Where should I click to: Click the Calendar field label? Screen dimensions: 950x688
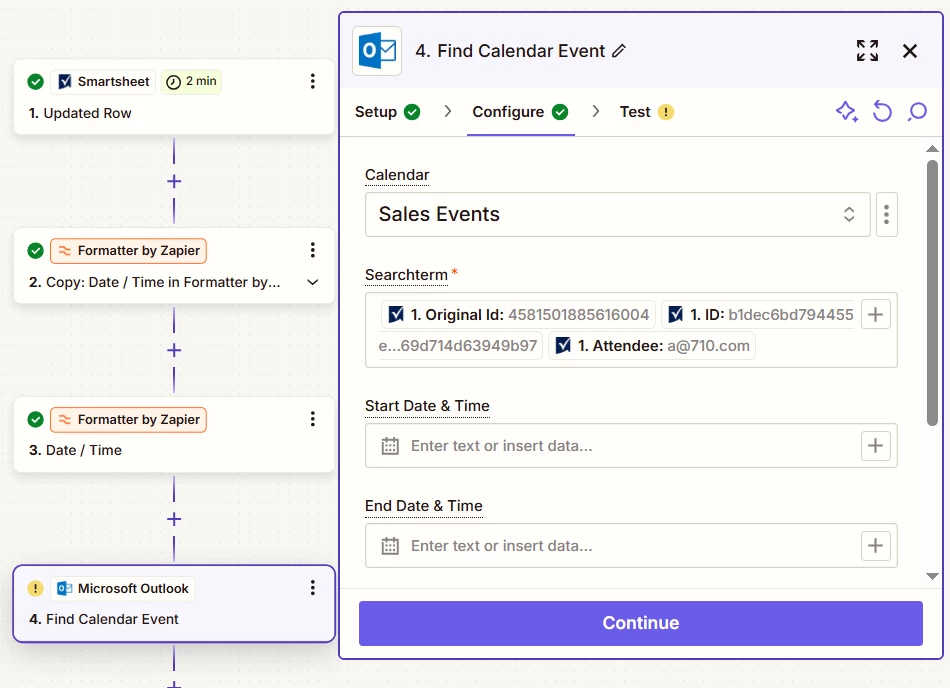(397, 175)
